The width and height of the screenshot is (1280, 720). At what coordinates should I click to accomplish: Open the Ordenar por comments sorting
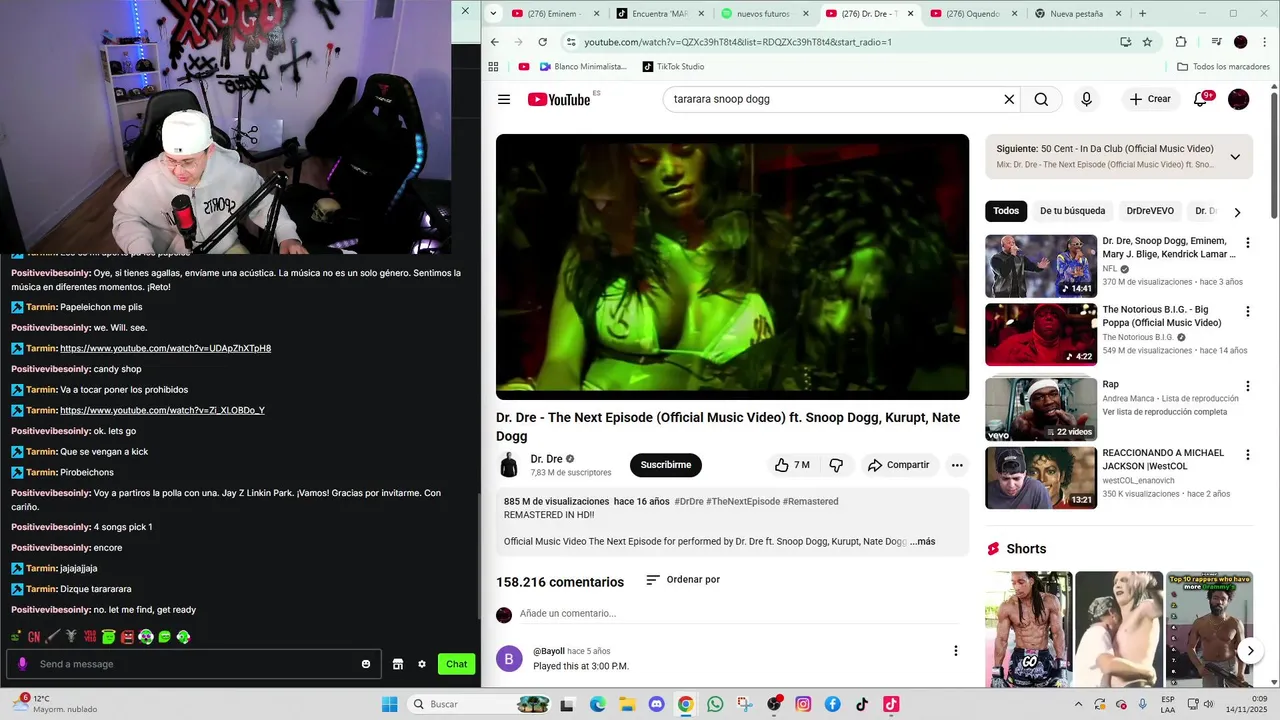(x=683, y=580)
